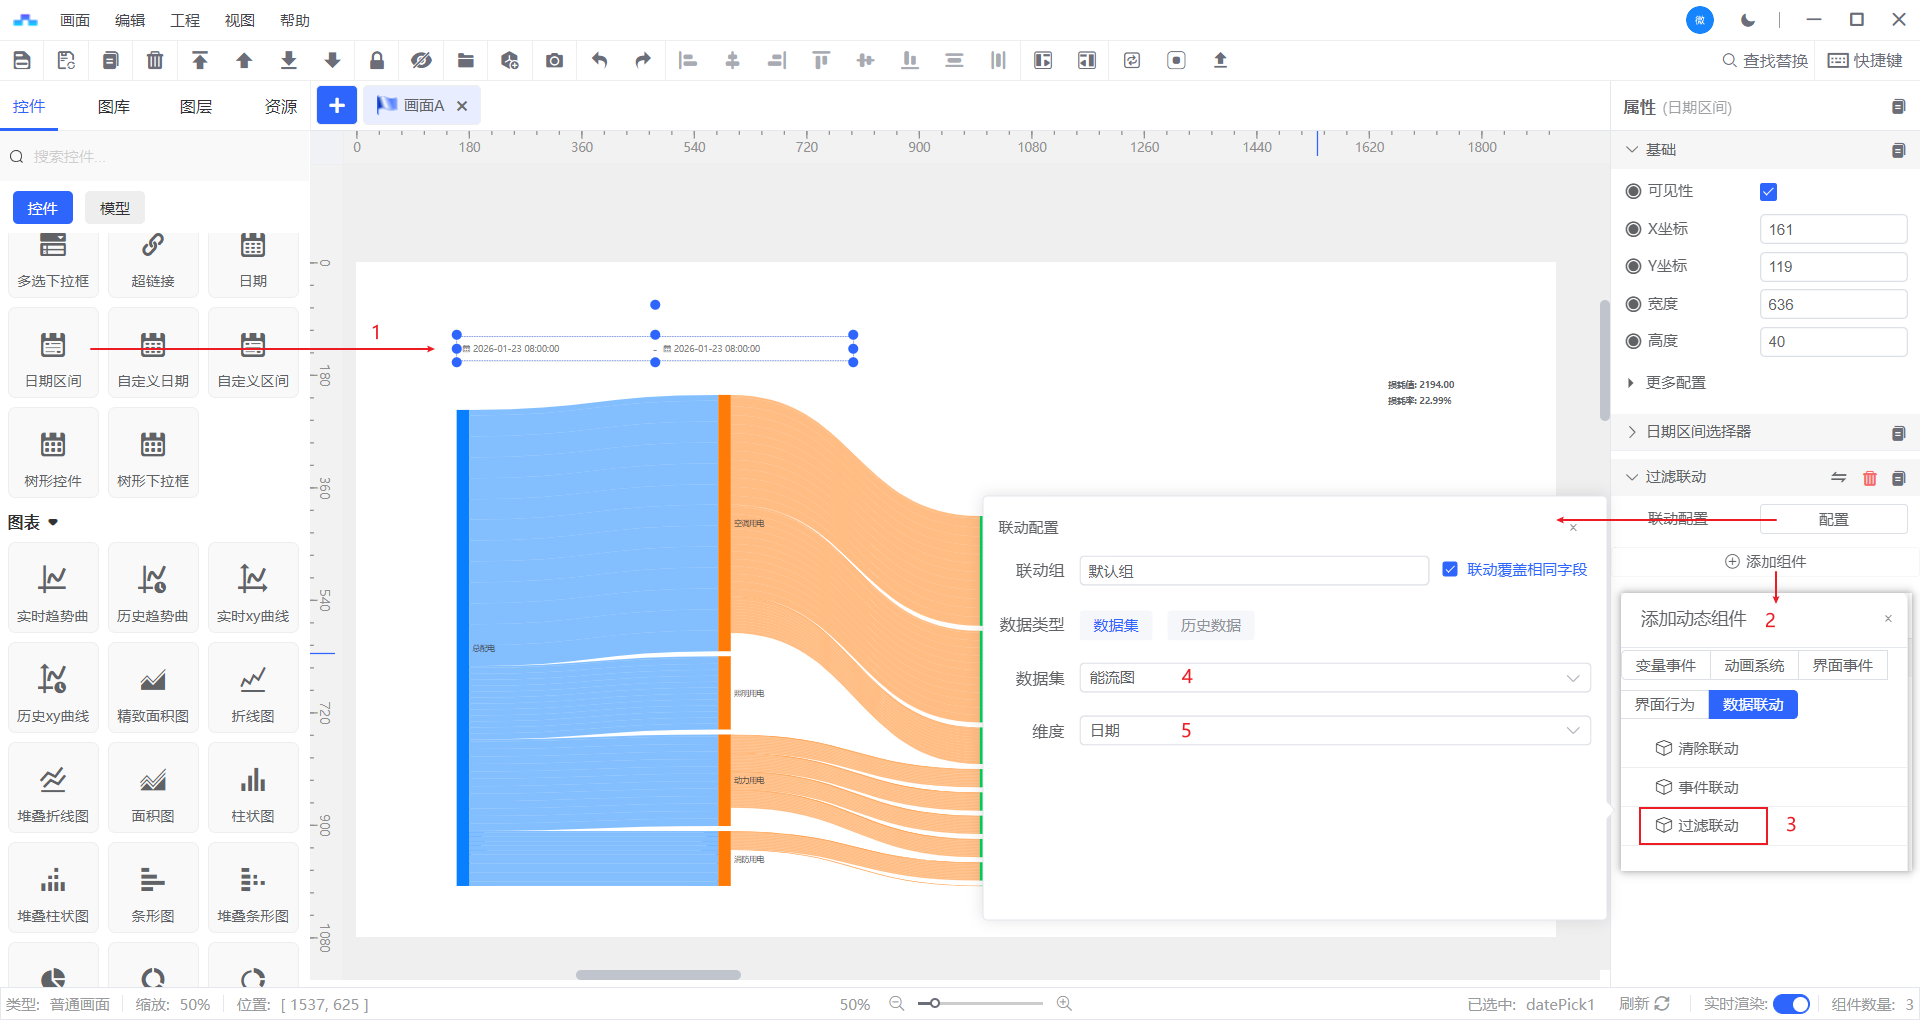
Task: Click 添加组件 button
Action: (1765, 562)
